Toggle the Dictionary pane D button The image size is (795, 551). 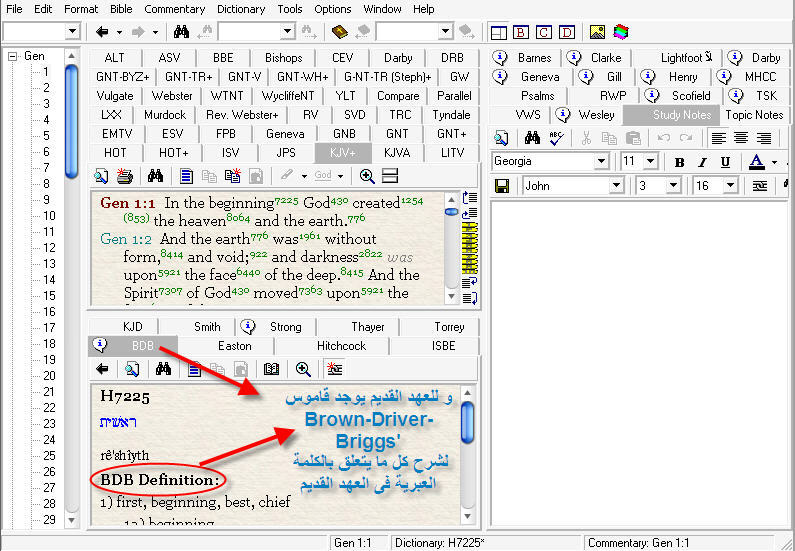(x=567, y=32)
